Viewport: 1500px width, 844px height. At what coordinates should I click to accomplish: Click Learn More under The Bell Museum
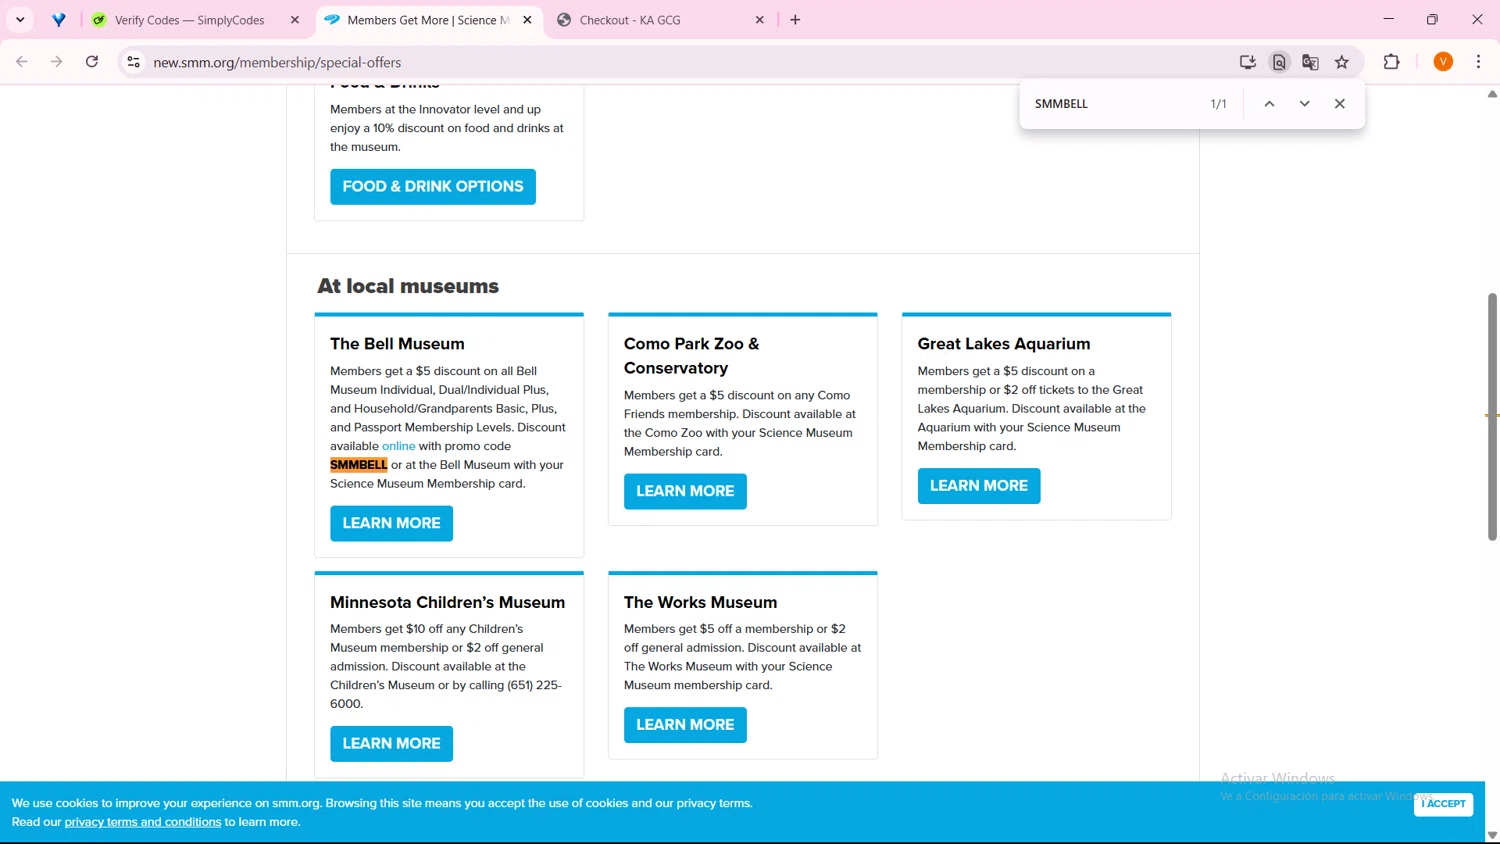pyautogui.click(x=391, y=524)
